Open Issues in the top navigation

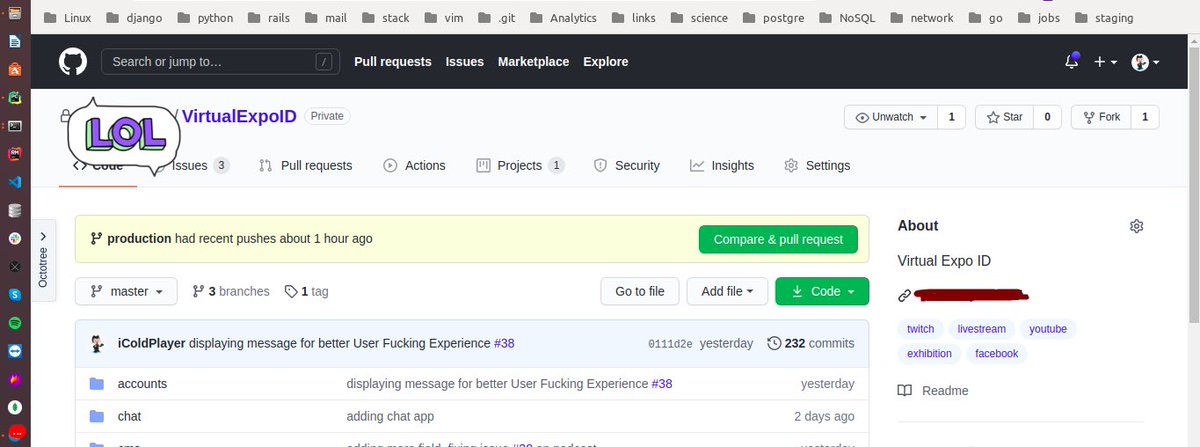(x=465, y=62)
